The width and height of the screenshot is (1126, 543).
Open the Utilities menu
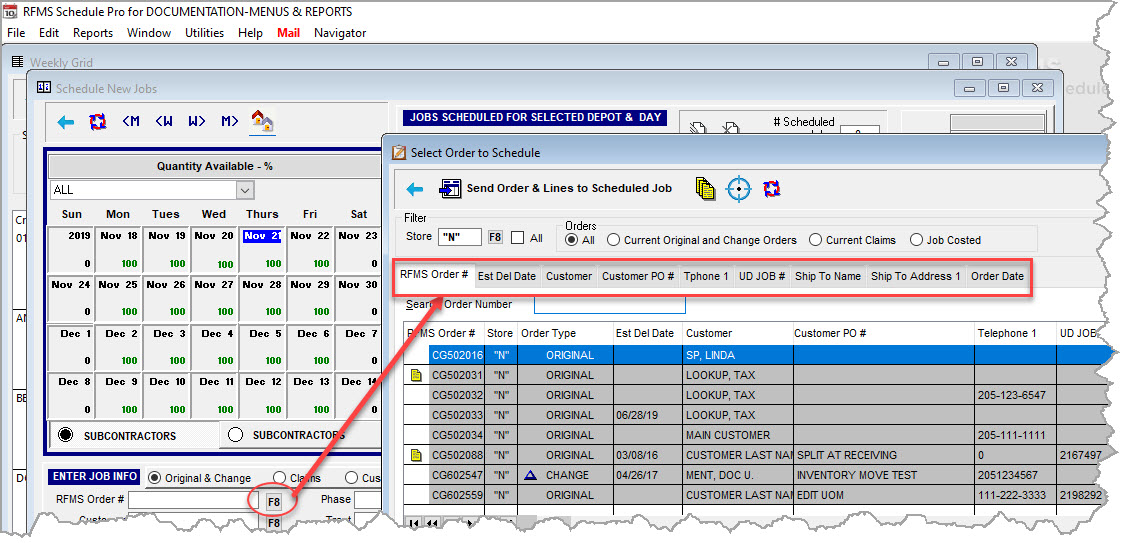coord(205,33)
